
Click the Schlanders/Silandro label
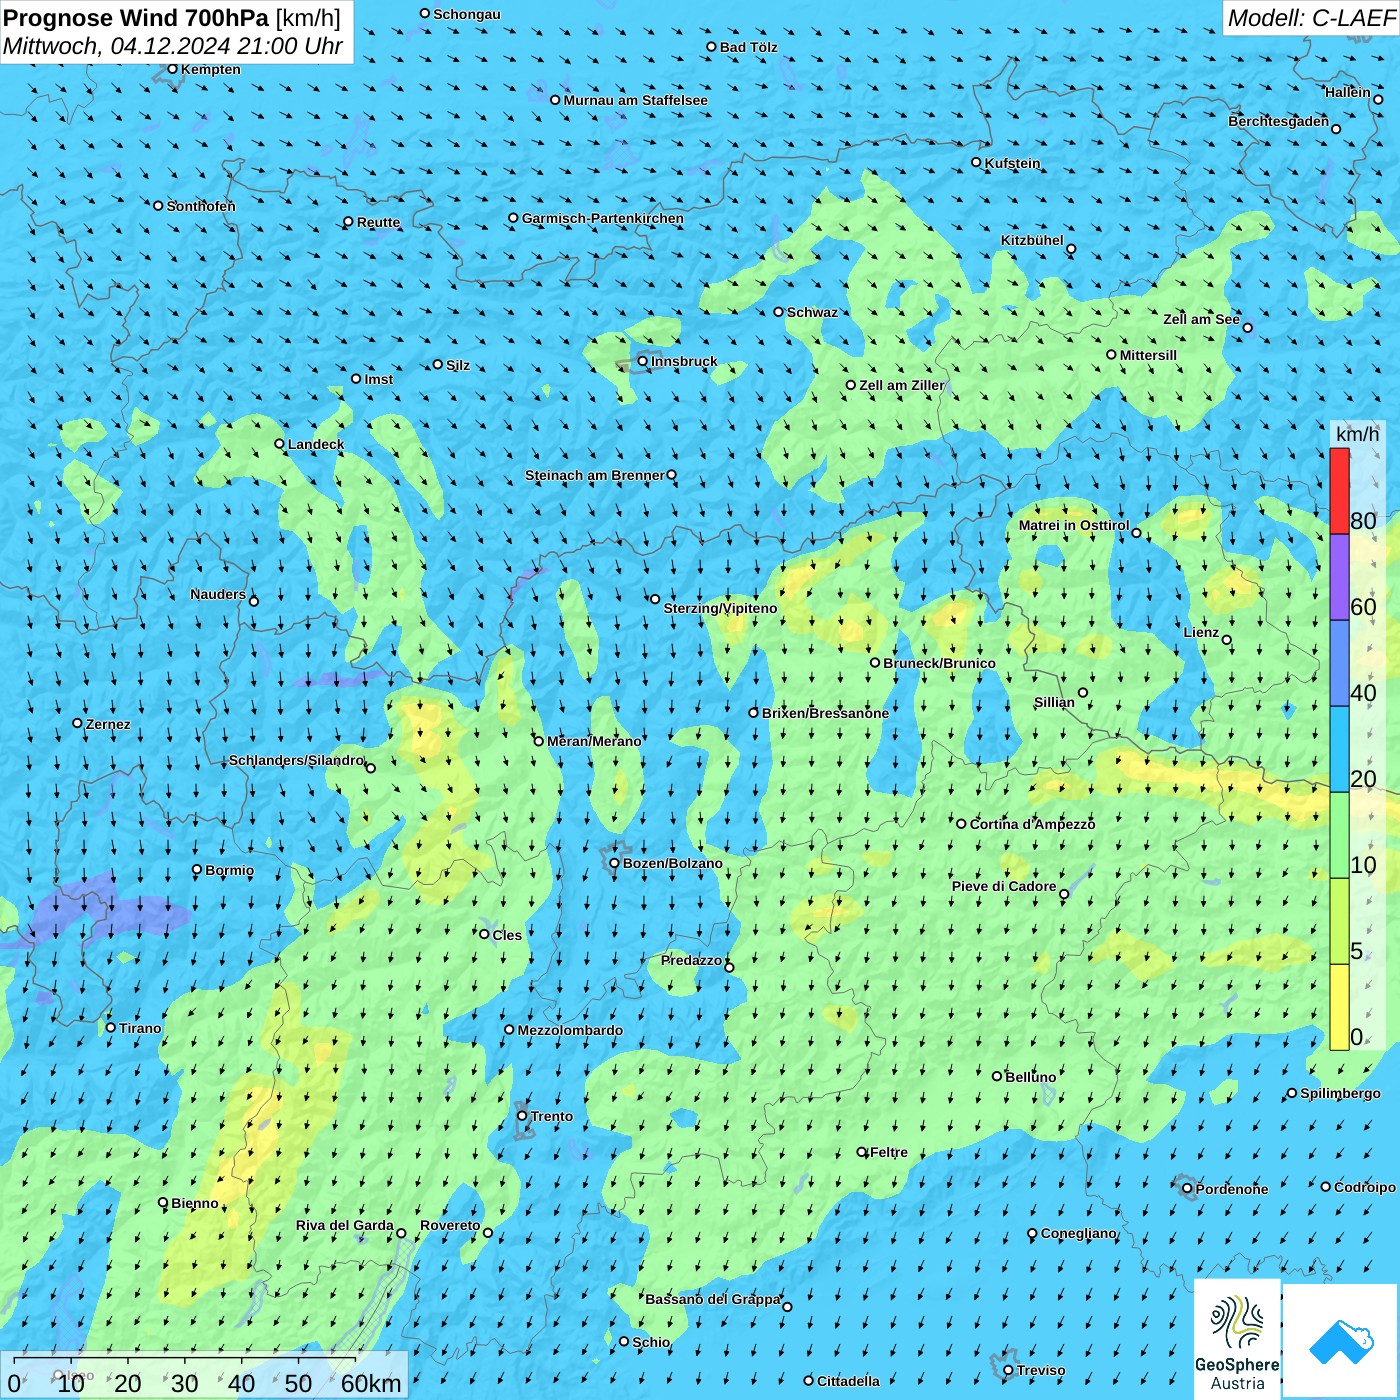click(296, 760)
